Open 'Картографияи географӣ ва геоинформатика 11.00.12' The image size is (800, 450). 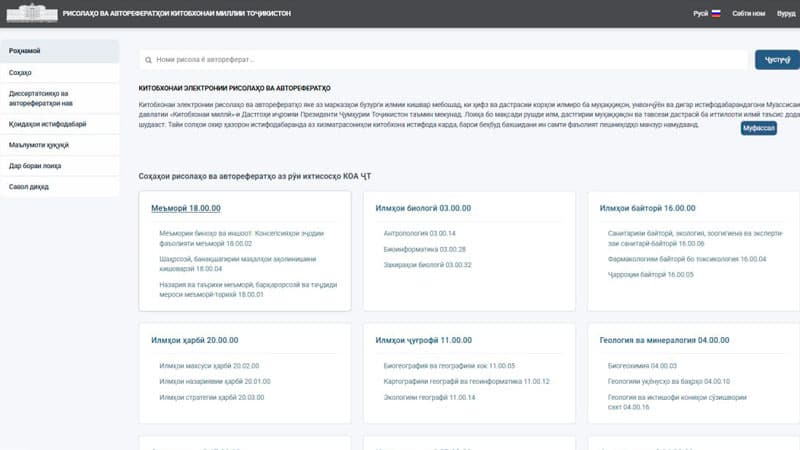(466, 381)
